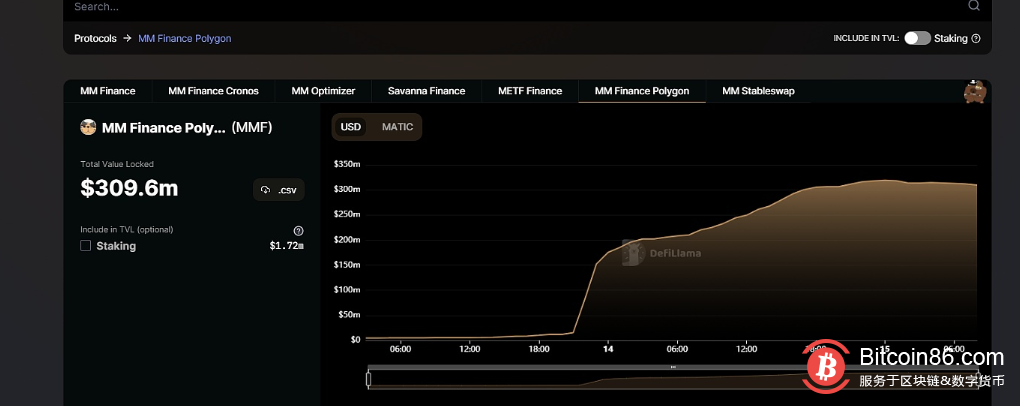Click the llama mascot icon at tab row end
The height and width of the screenshot is (406, 1020).
click(x=975, y=91)
